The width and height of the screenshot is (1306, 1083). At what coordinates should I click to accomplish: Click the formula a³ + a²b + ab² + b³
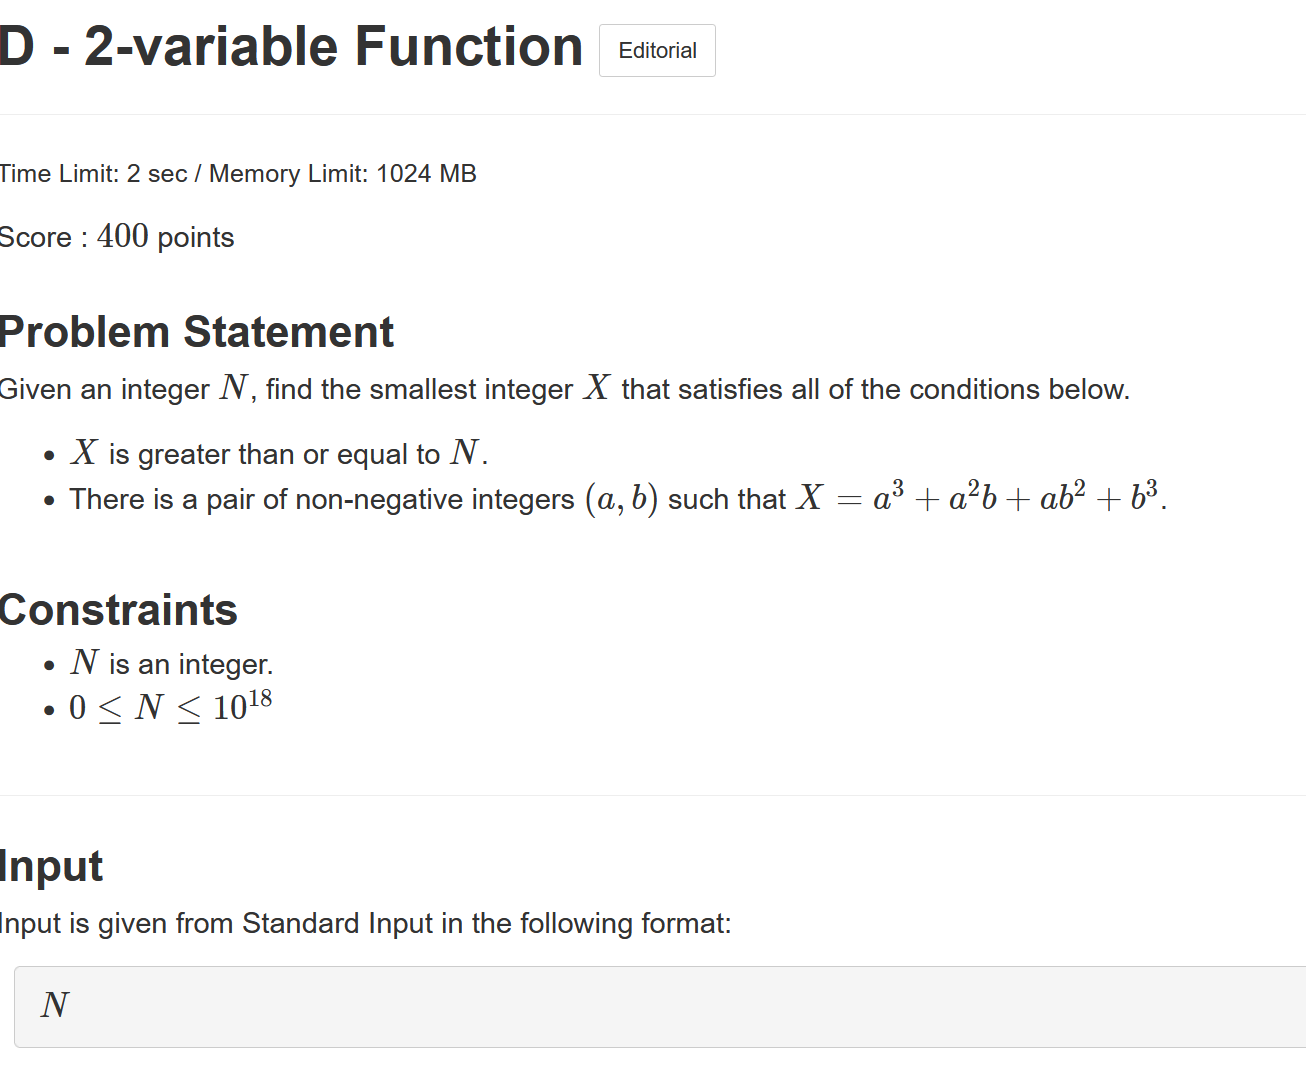(x=1015, y=496)
